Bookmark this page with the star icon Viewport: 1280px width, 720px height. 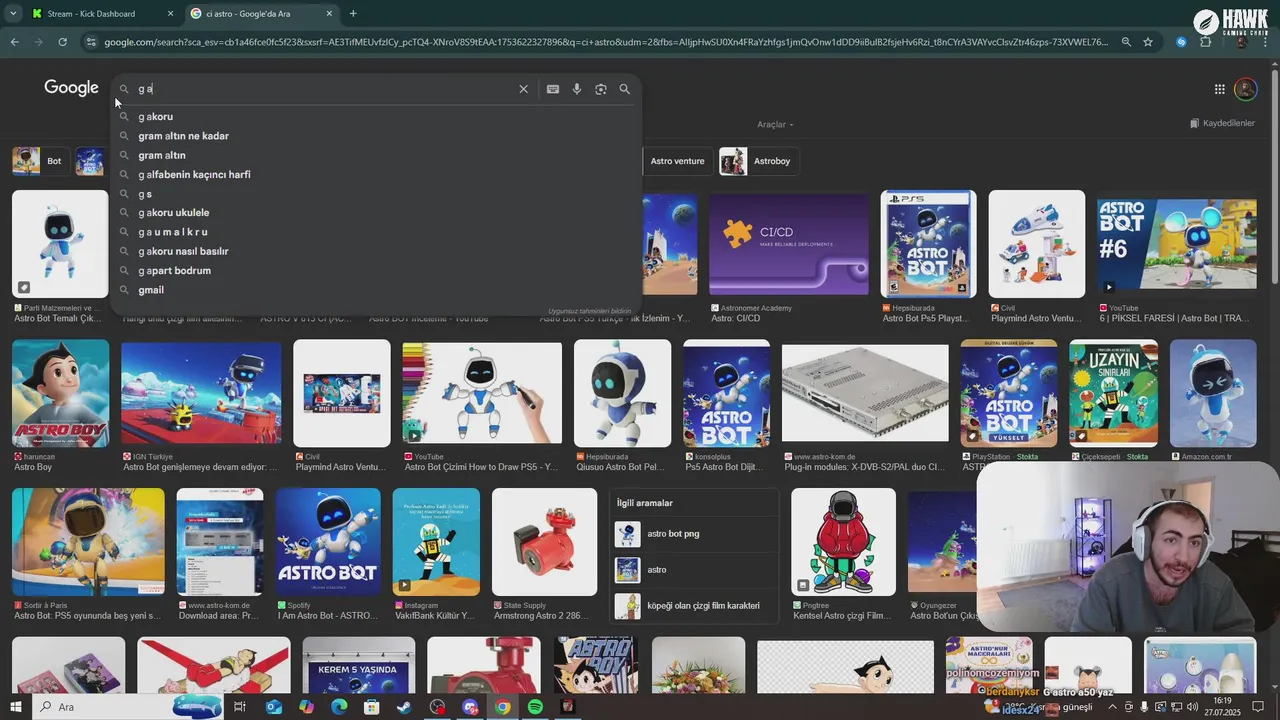coord(1148,42)
